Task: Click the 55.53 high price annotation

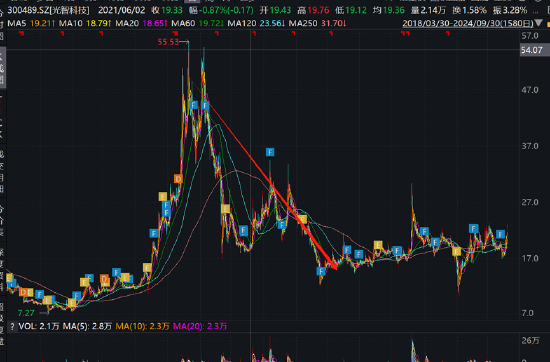Action: click(168, 42)
